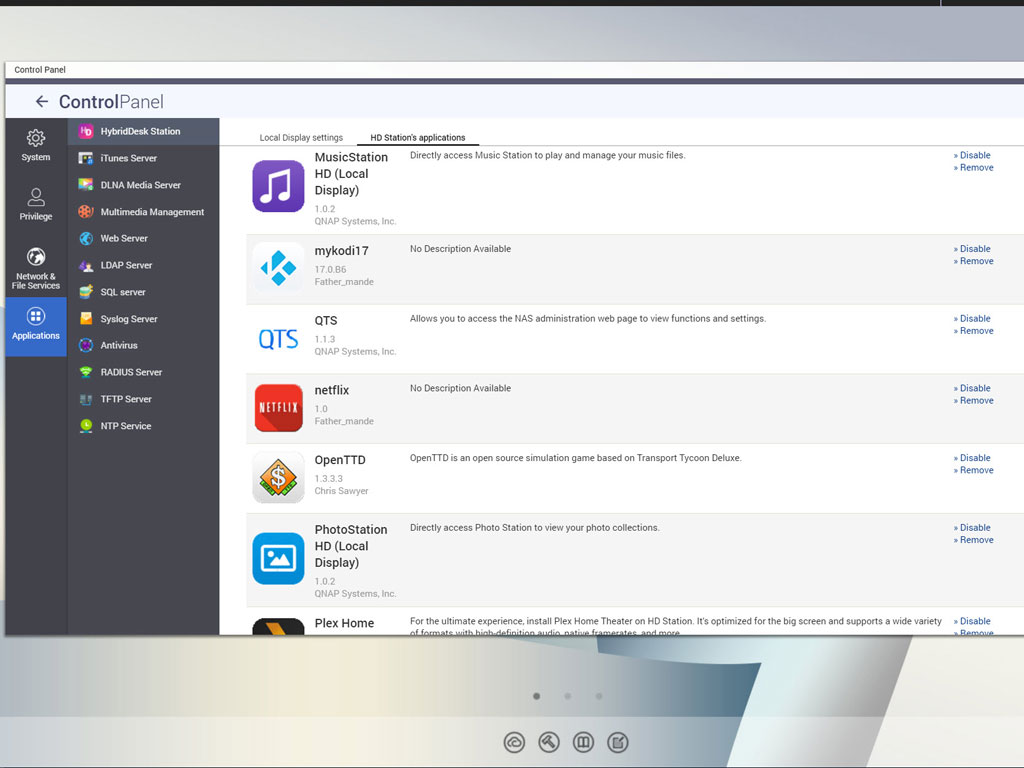Go to third desktop page dot
This screenshot has width=1024, height=768.
[599, 696]
